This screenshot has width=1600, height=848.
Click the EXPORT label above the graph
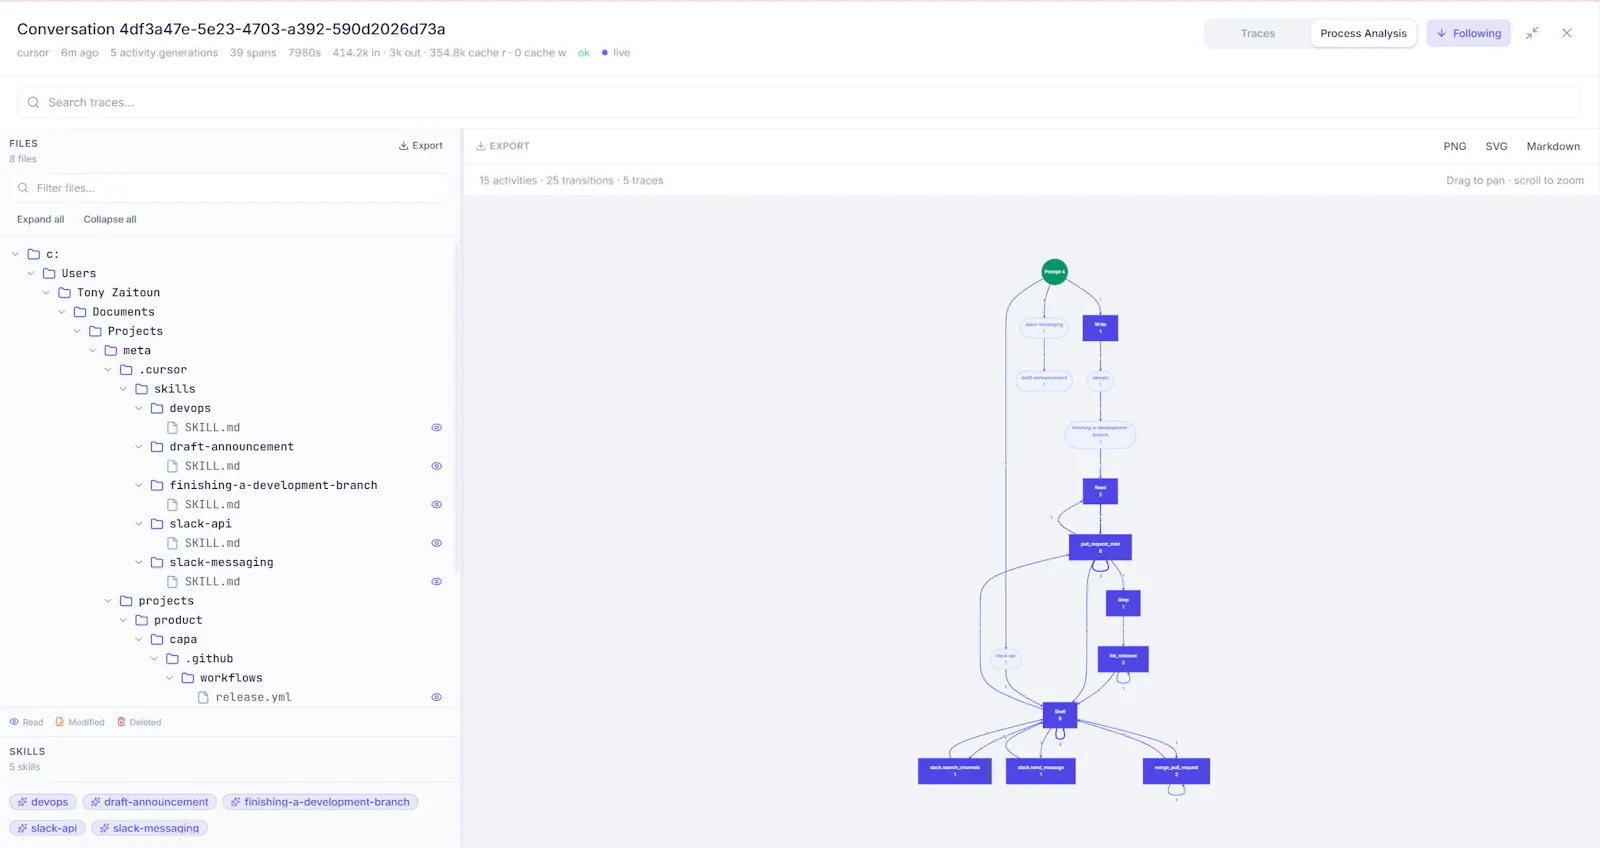502,146
